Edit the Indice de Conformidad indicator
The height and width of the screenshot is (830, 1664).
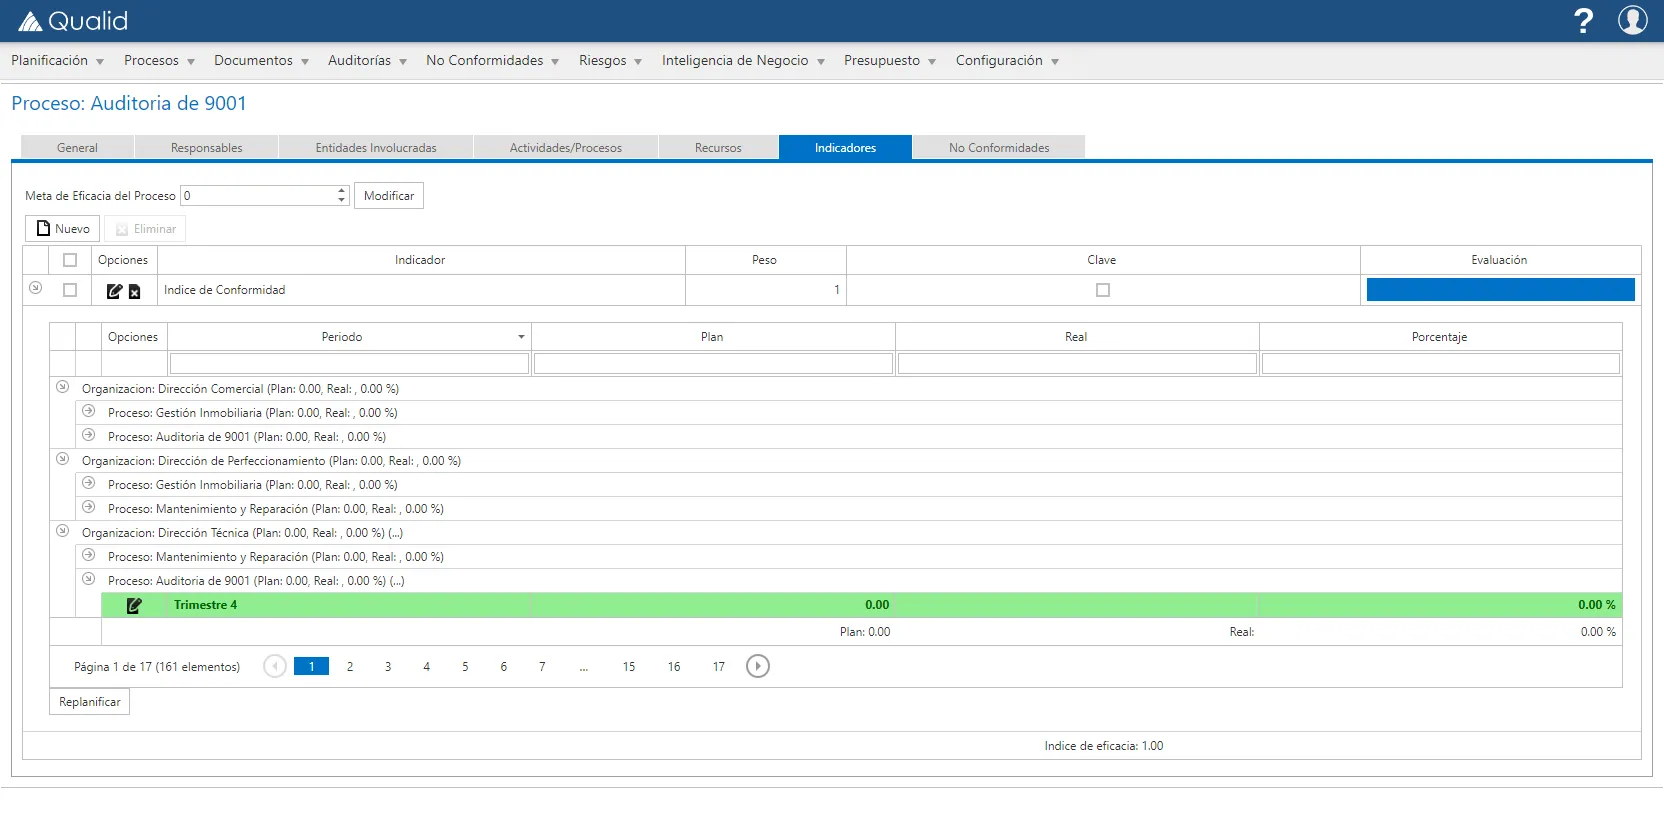point(114,291)
